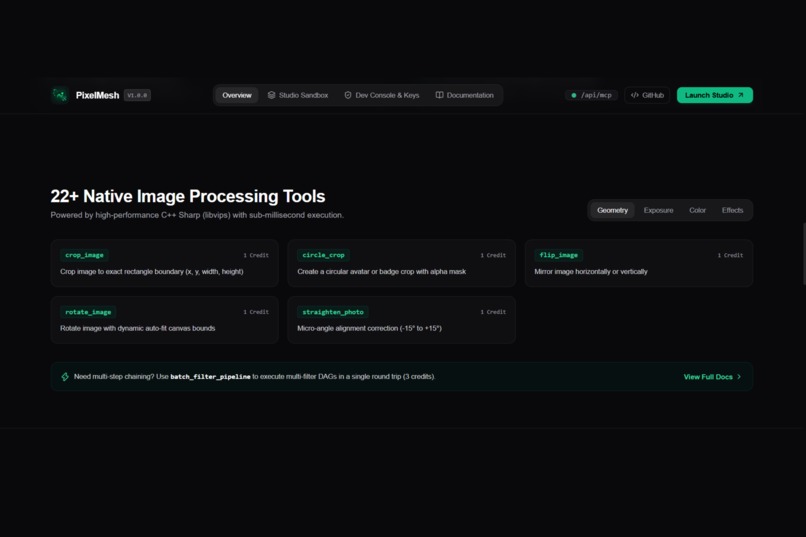The width and height of the screenshot is (806, 537).
Task: Click the batch_filter_pipeline code text
Action: (210, 377)
